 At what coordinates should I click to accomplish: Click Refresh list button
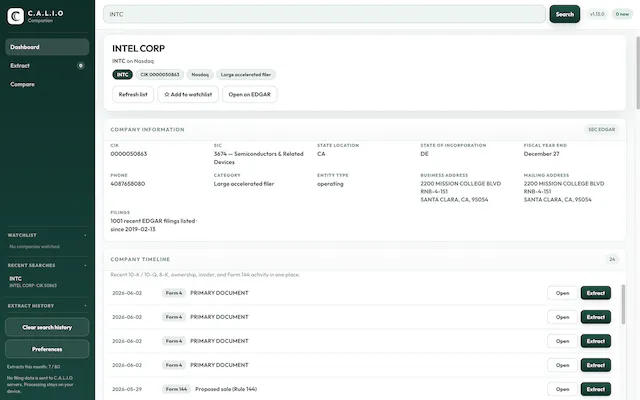pyautogui.click(x=133, y=94)
